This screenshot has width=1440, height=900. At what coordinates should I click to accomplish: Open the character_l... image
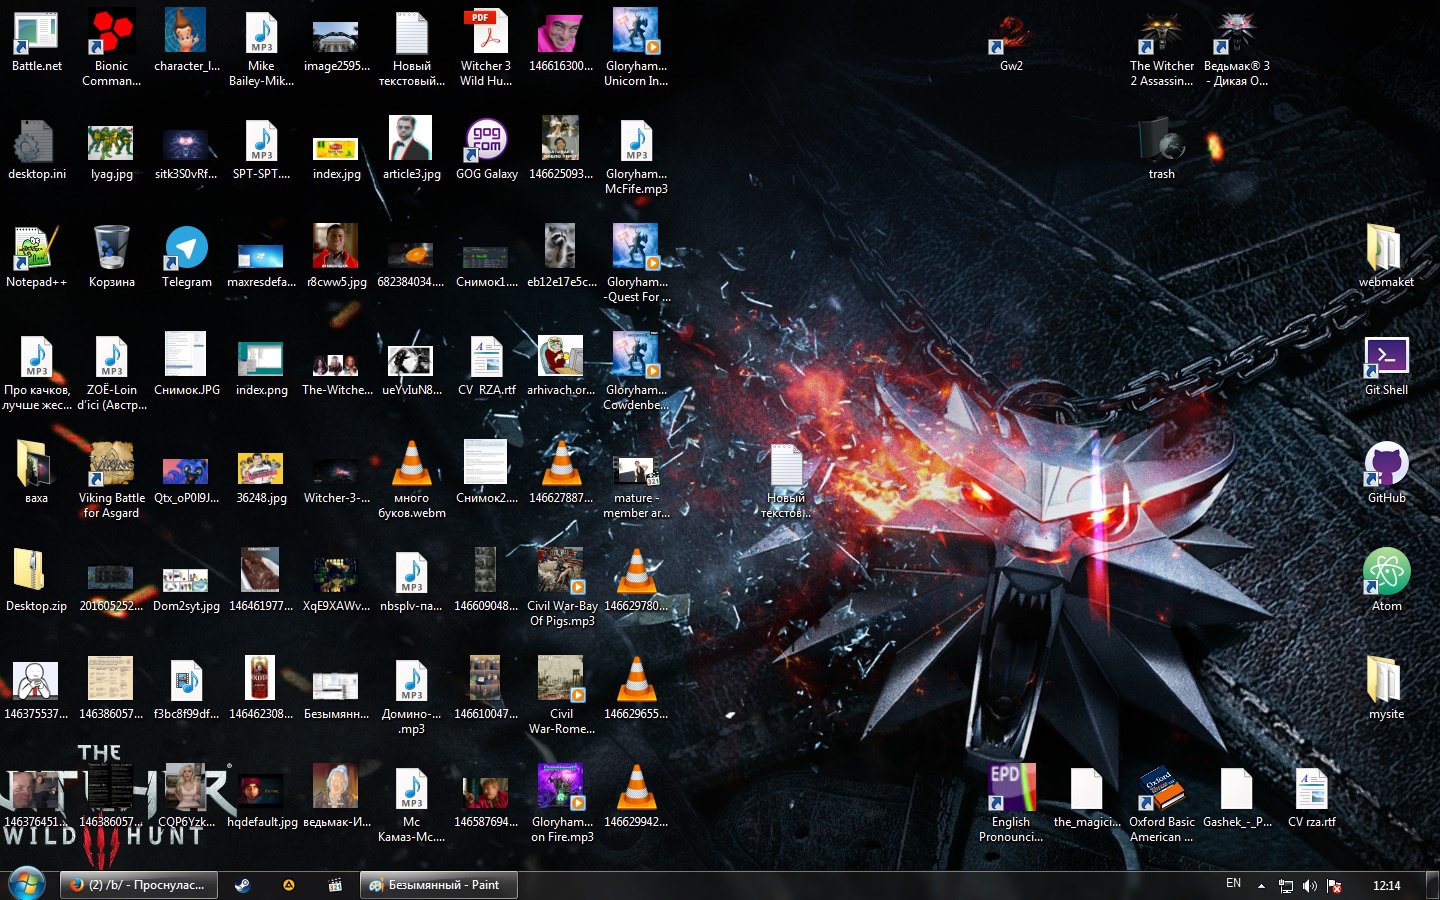click(x=186, y=42)
